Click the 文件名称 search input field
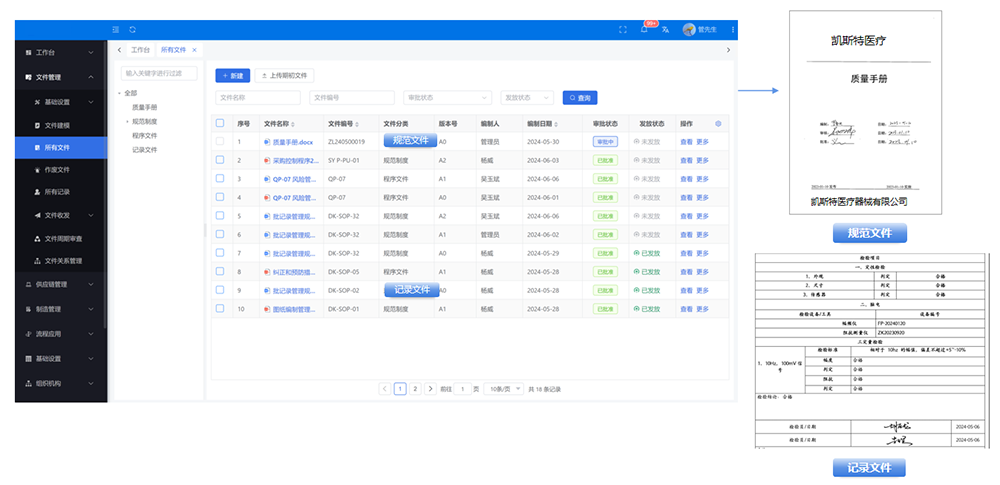Image resolution: width=1000 pixels, height=485 pixels. click(x=257, y=98)
